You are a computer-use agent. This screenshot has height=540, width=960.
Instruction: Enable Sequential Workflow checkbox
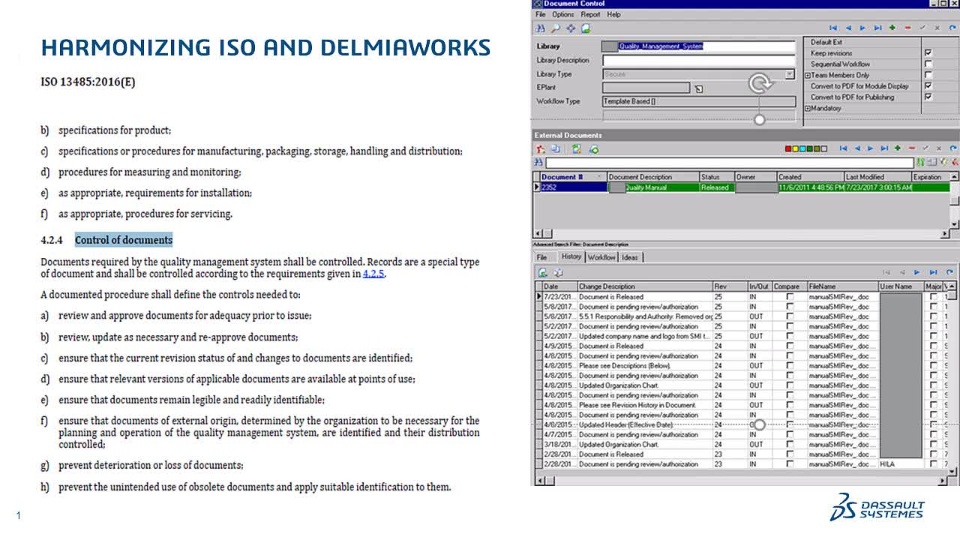[x=928, y=64]
